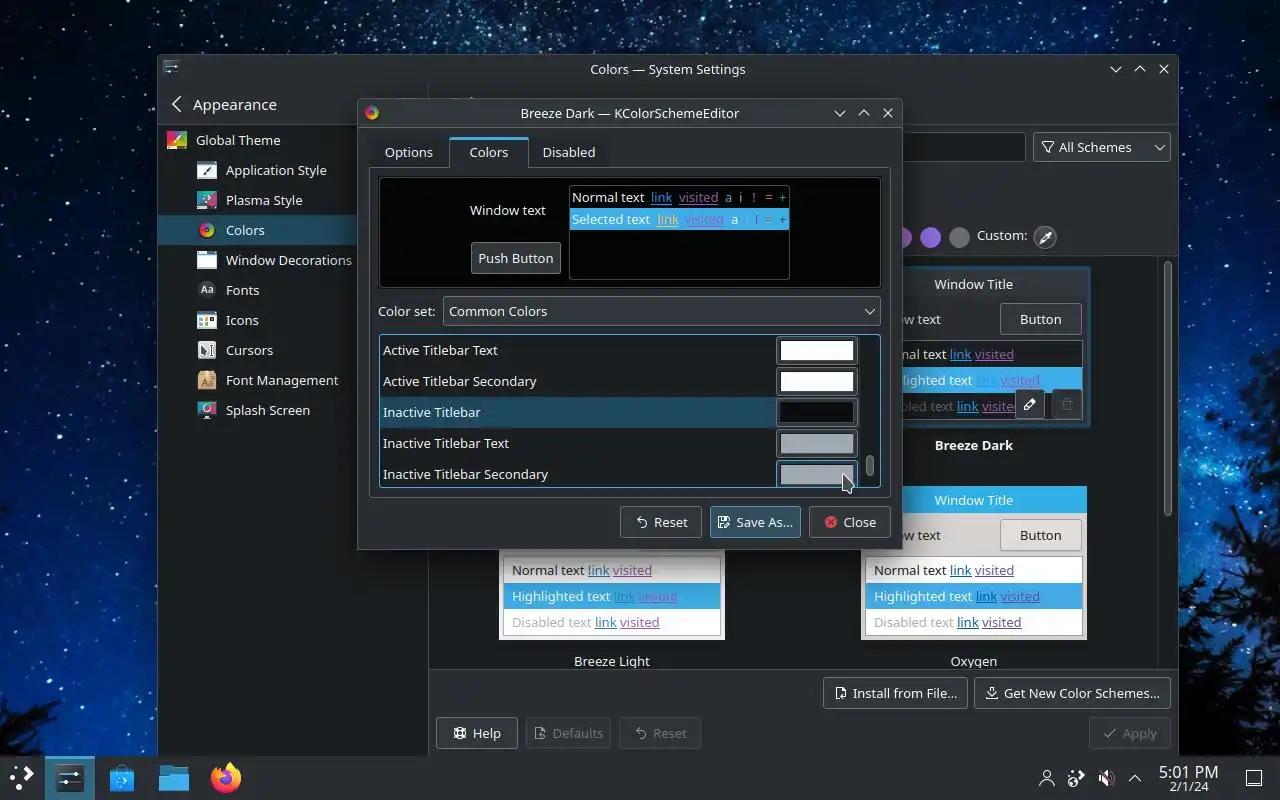Open Plasma Style settings
Image resolution: width=1280 pixels, height=800 pixels.
click(256, 200)
